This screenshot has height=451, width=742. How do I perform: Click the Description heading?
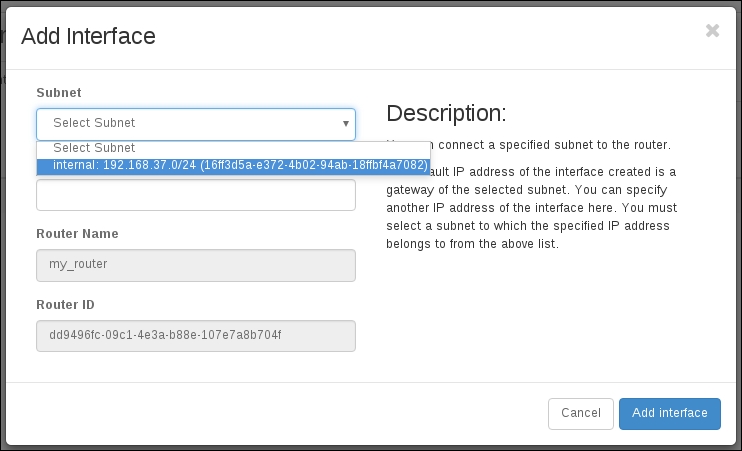pyautogui.click(x=446, y=112)
